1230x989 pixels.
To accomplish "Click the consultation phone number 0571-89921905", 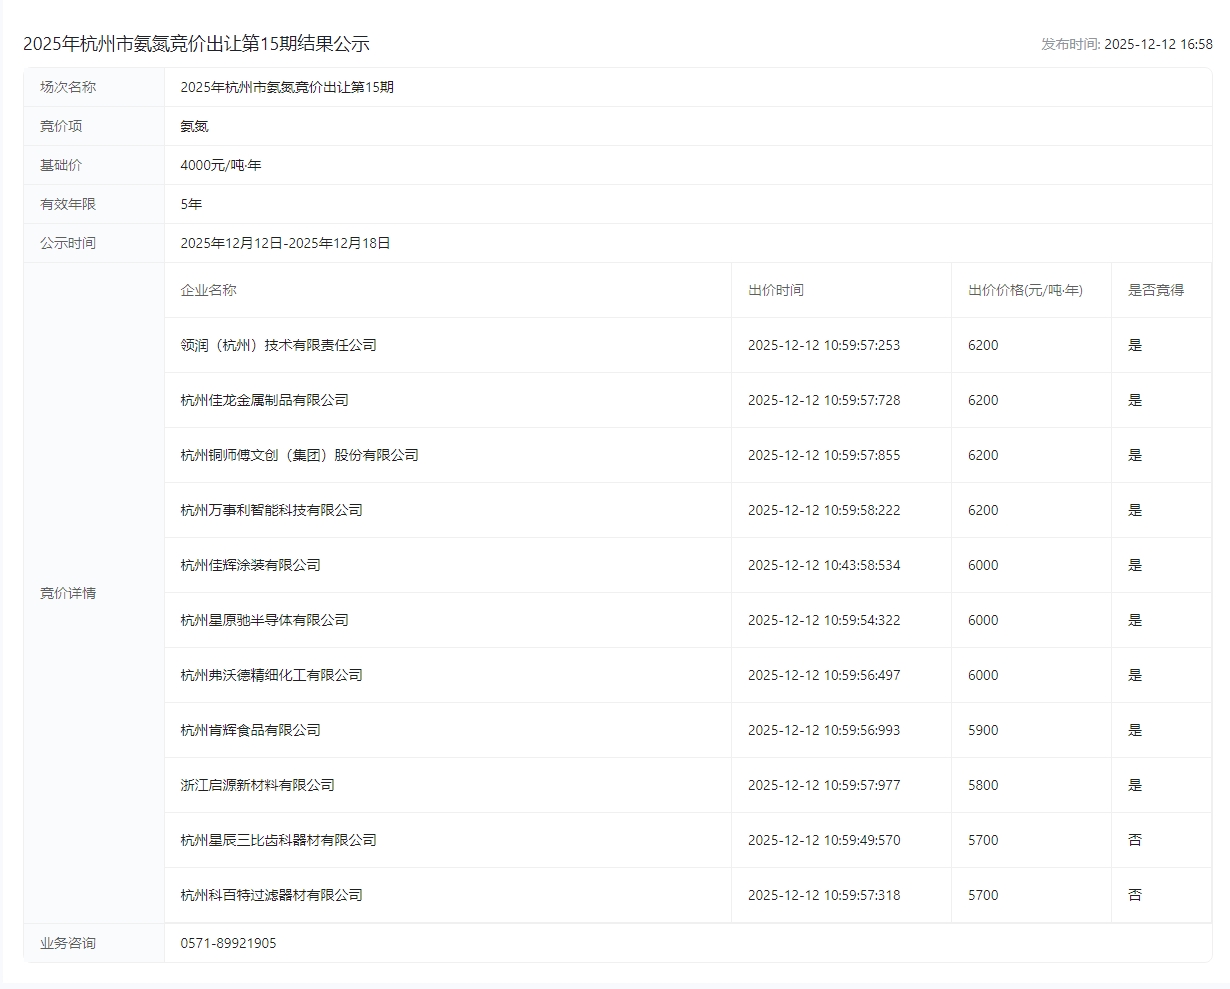I will [228, 943].
